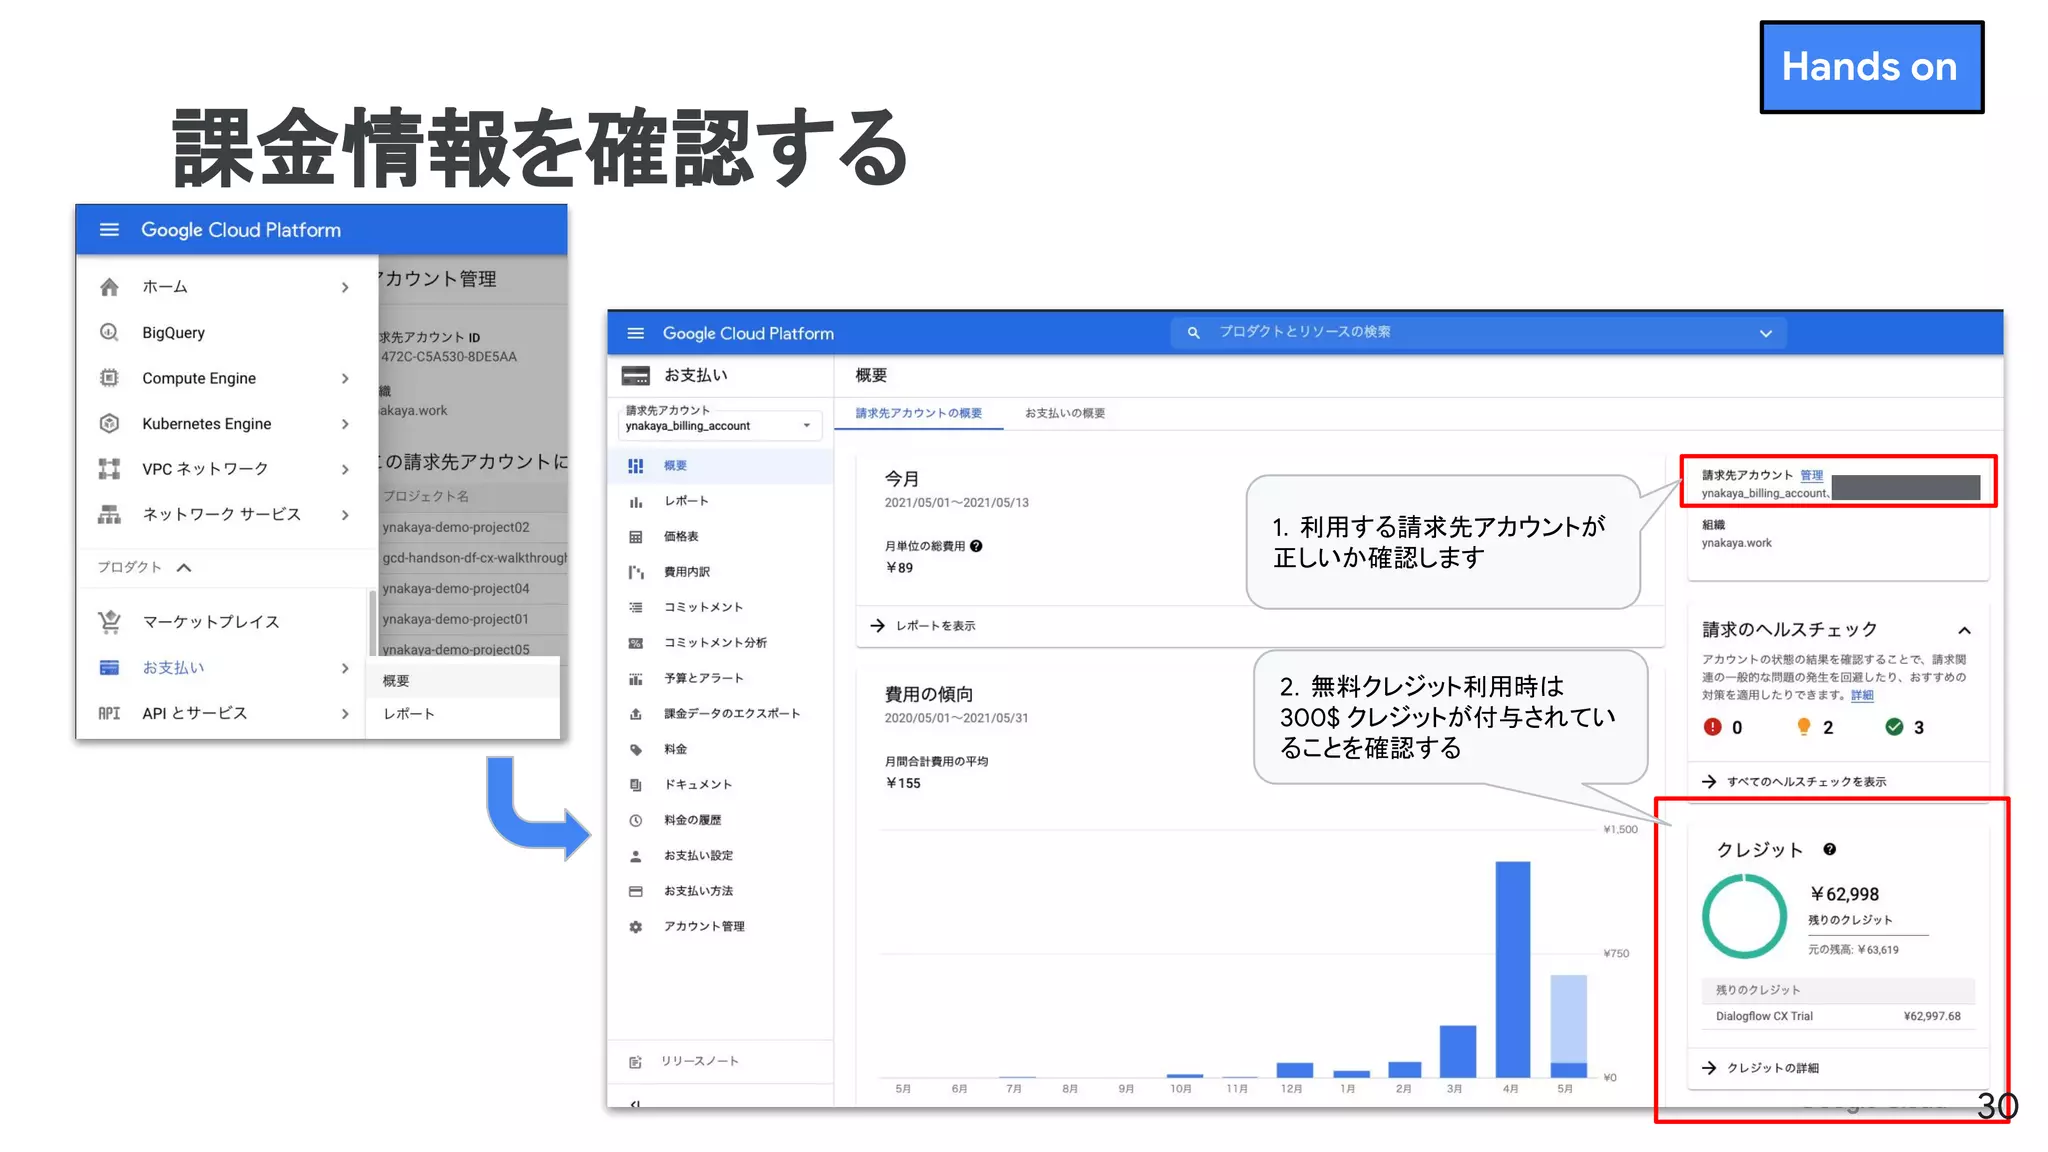
Task: Click the プロダクトとリソースの検索 search field
Action: point(1478,332)
